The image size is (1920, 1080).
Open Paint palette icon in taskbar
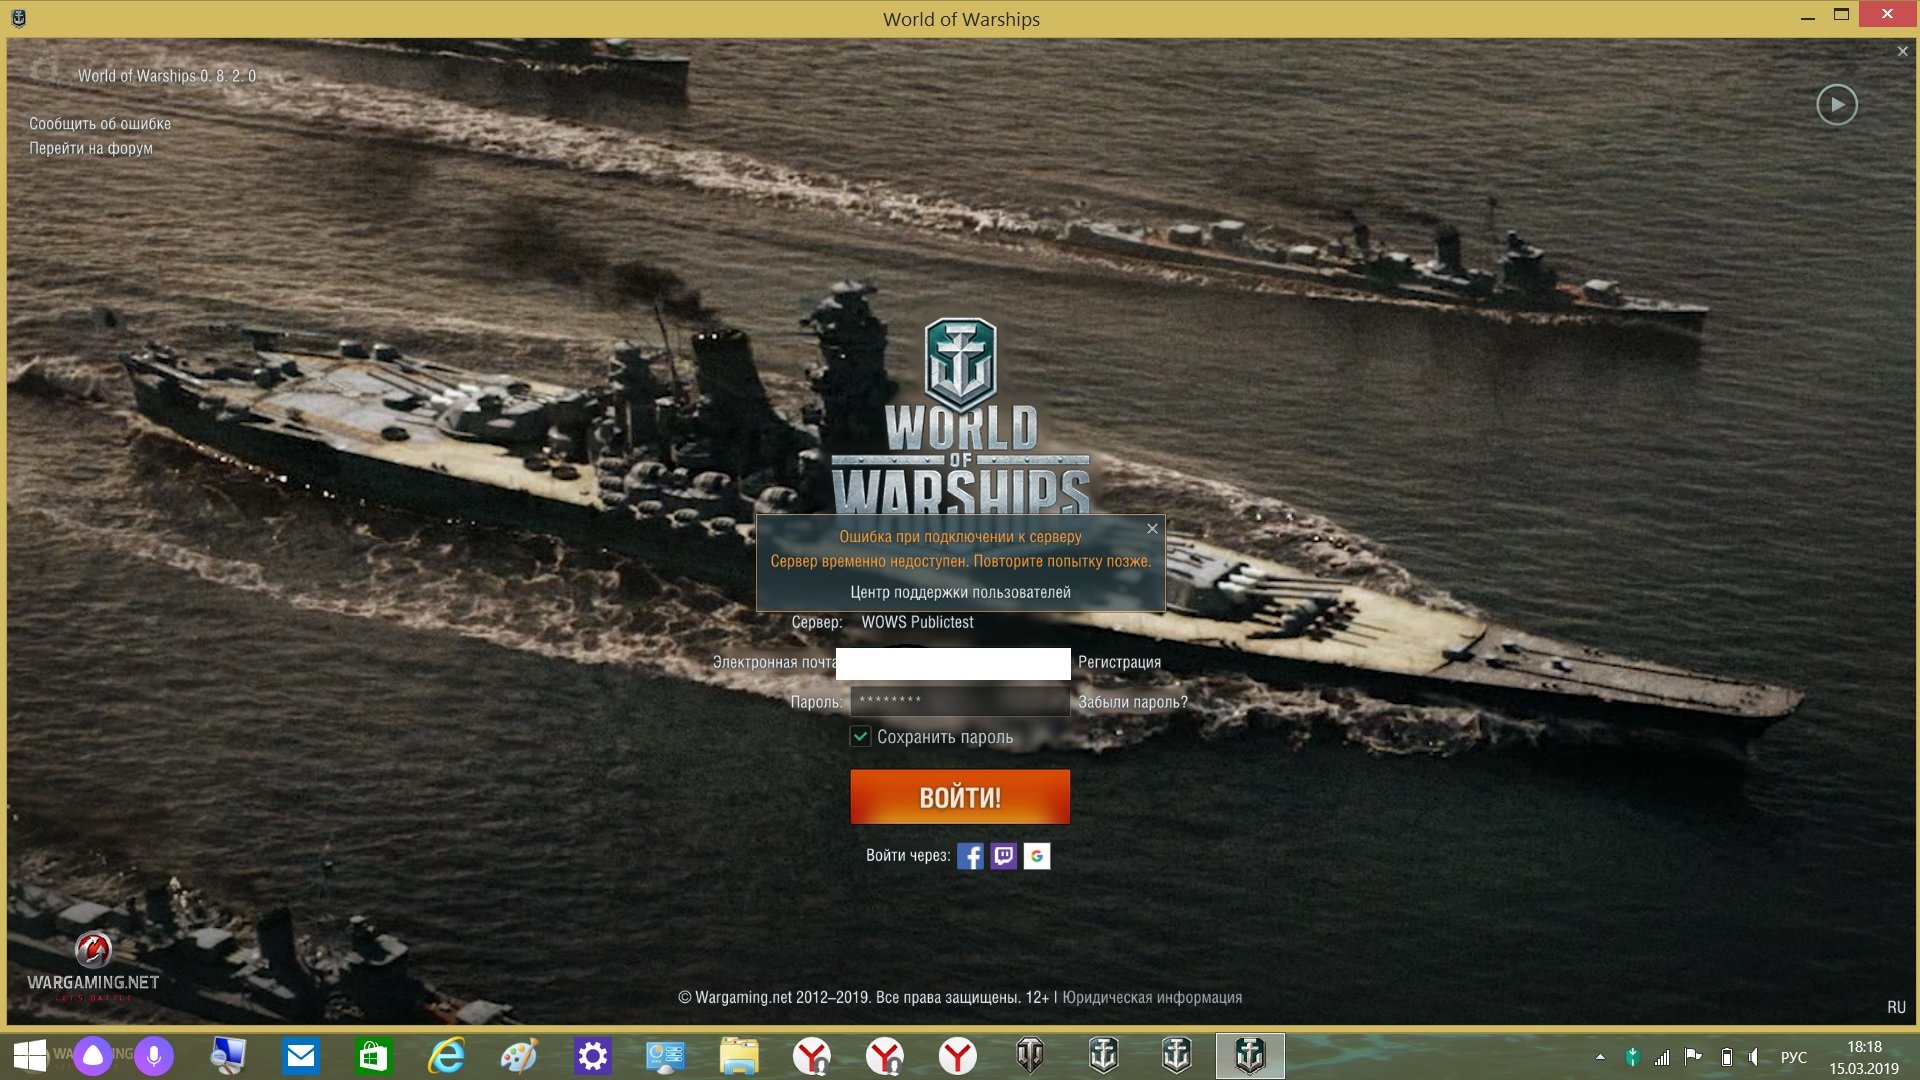coord(519,1056)
